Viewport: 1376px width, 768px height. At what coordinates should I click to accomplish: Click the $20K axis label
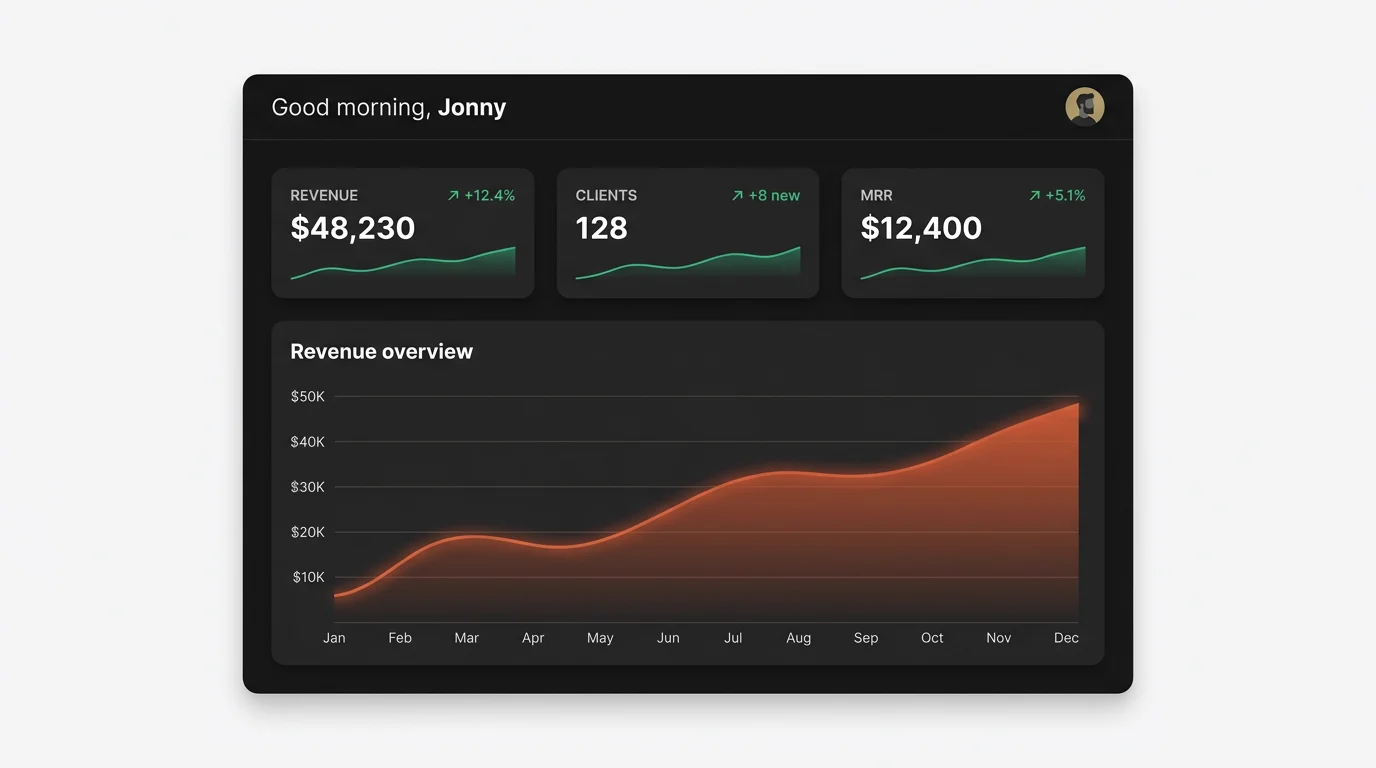[x=308, y=532]
